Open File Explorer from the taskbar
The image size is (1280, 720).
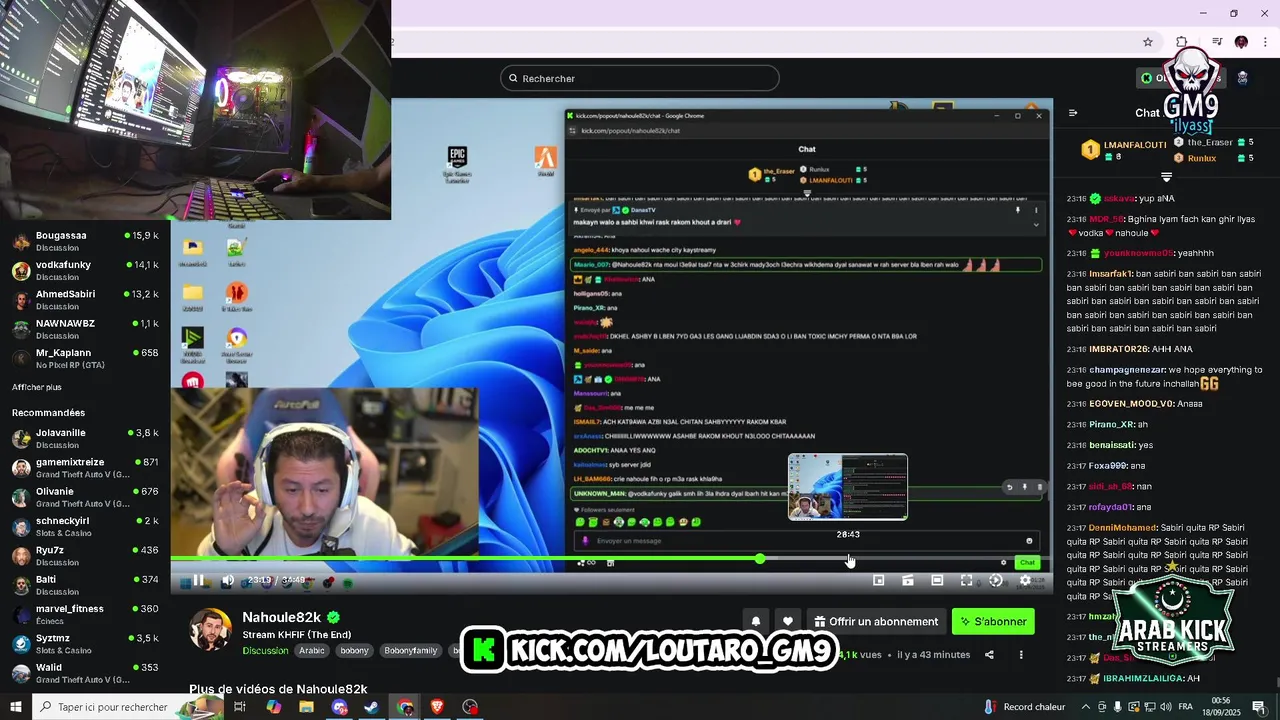(306, 707)
